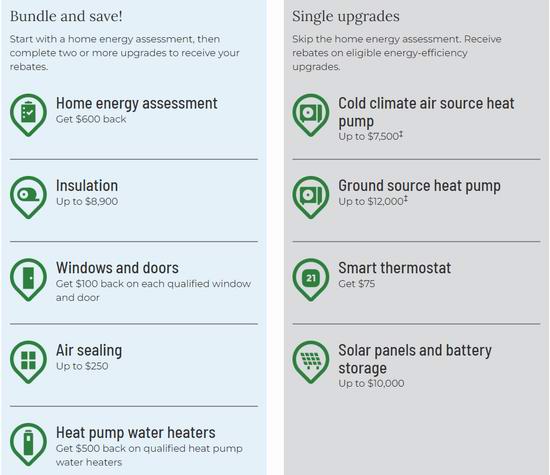Click the Bundle and save! title
Screen dimensions: 550x475
[66, 16]
